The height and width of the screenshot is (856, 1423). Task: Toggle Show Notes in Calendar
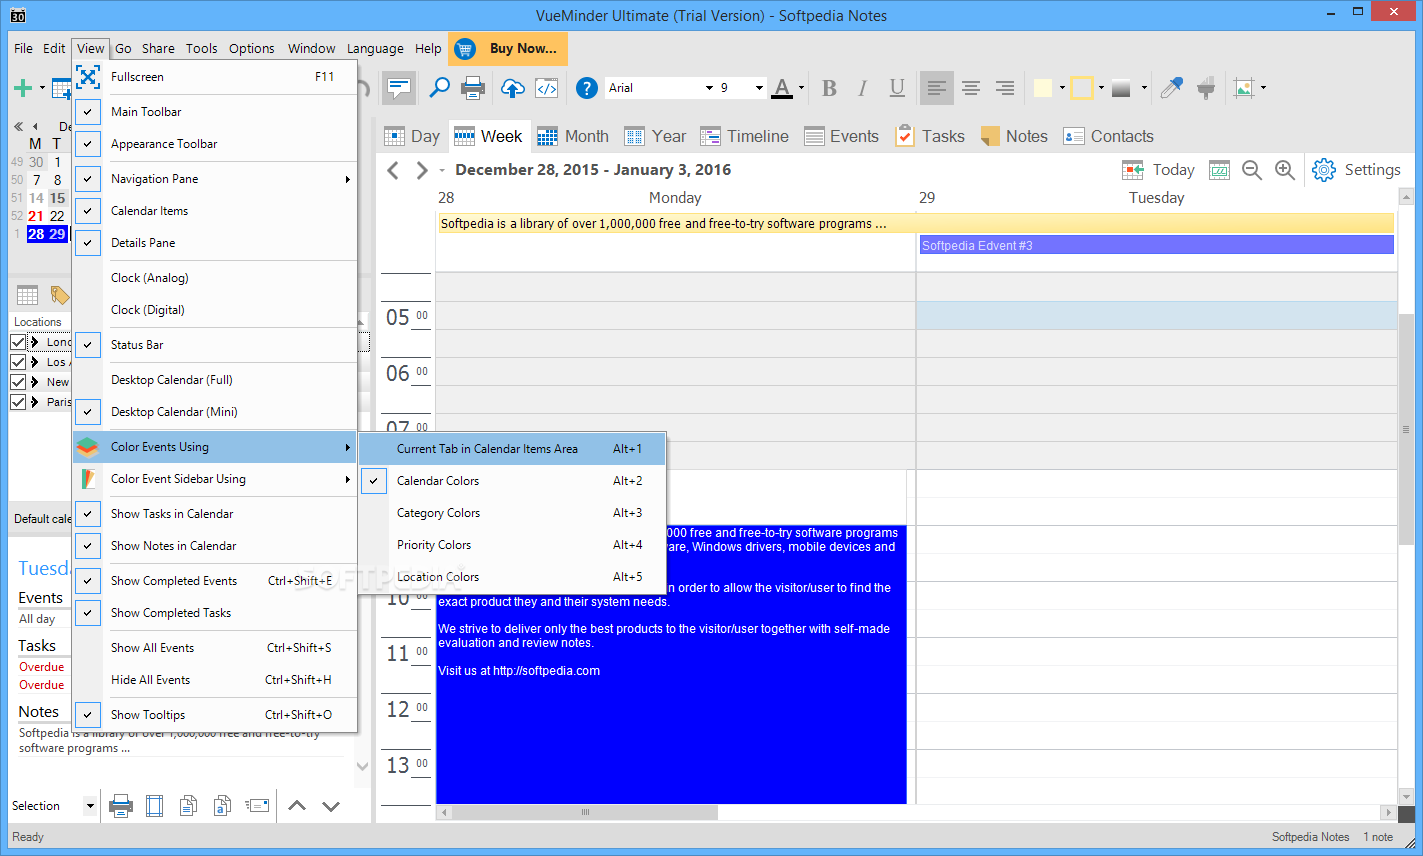click(88, 546)
